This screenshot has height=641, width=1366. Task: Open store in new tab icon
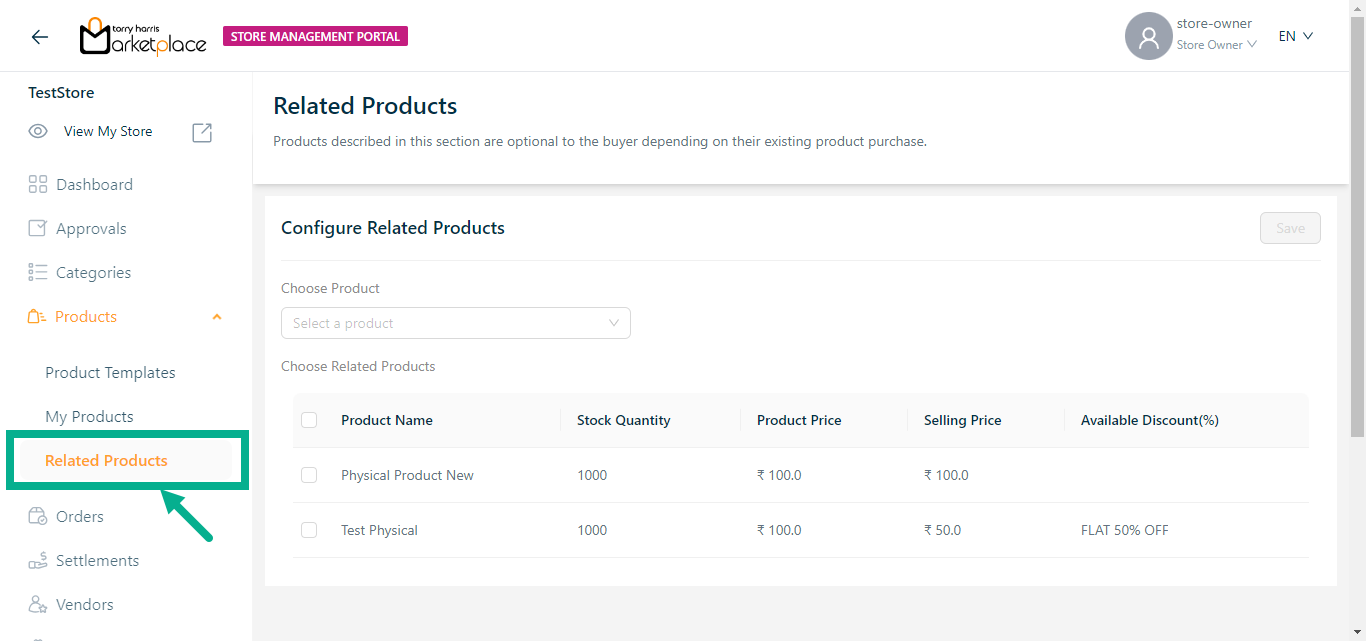point(202,132)
